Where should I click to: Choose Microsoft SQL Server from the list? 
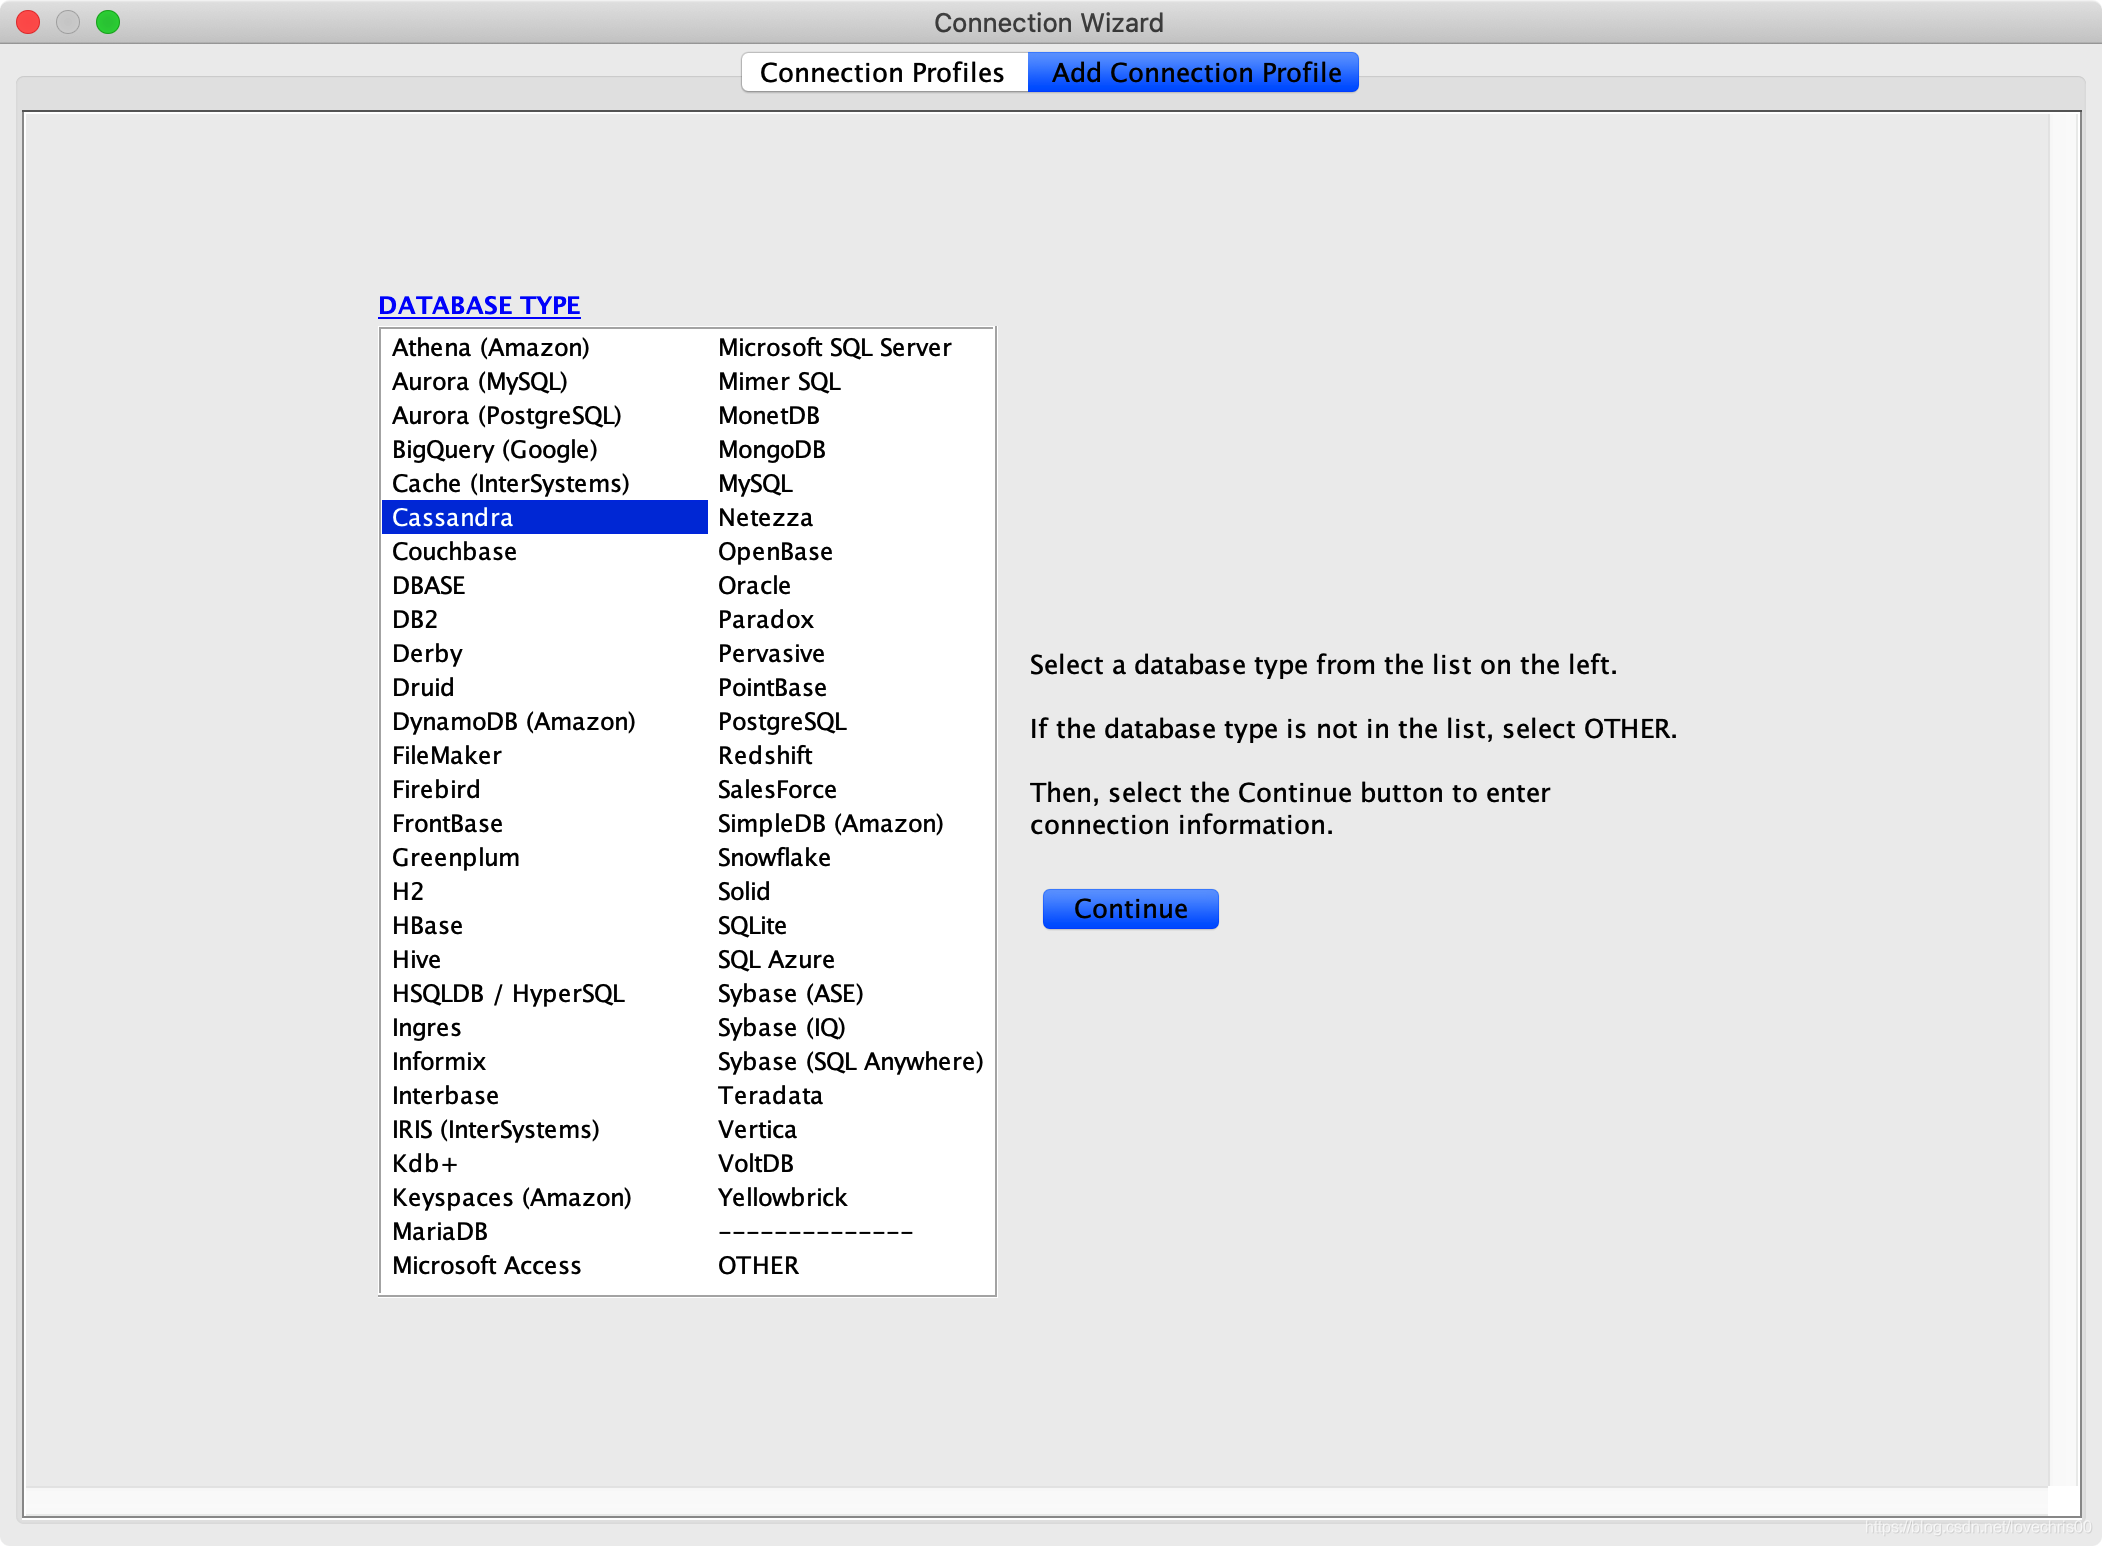pos(834,347)
